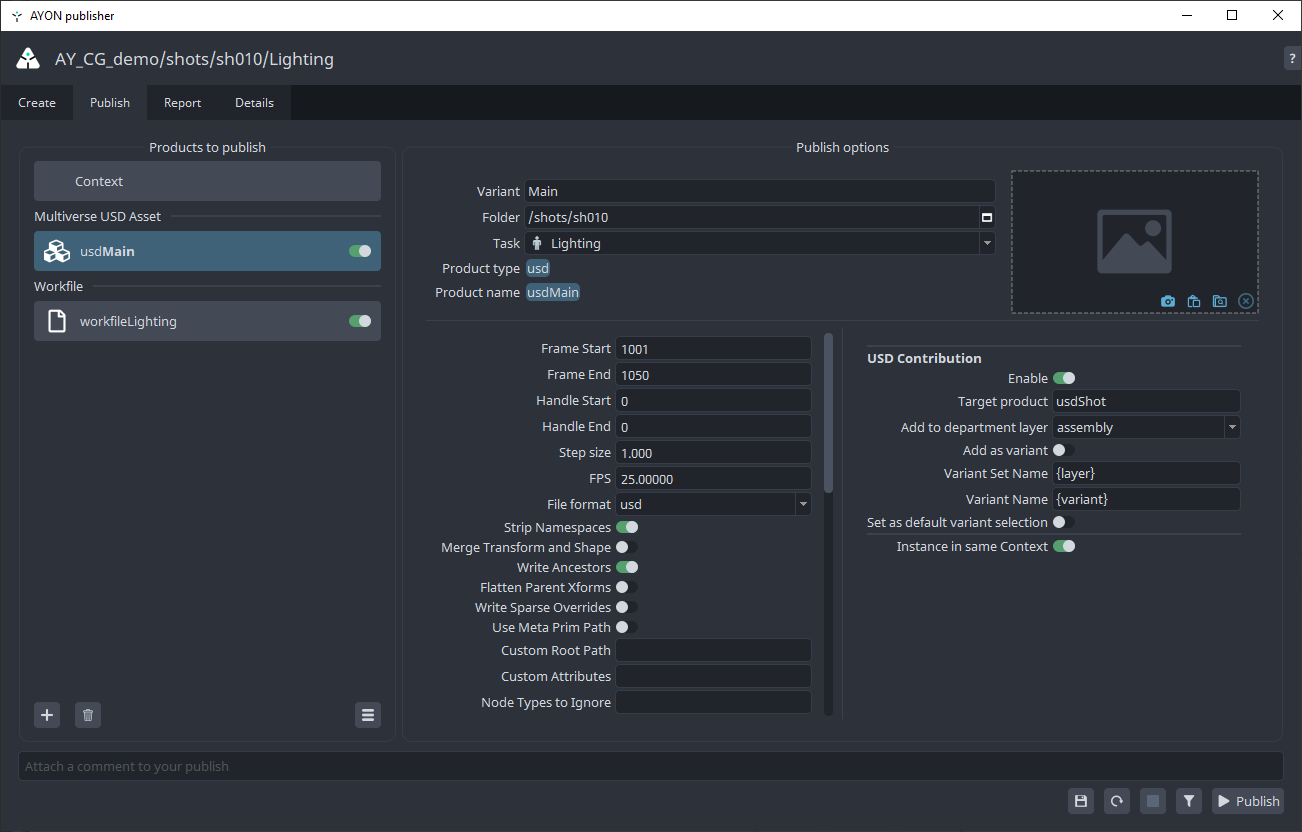This screenshot has height=832, width=1302.
Task: Disable Strip Namespaces switch
Action: click(627, 527)
